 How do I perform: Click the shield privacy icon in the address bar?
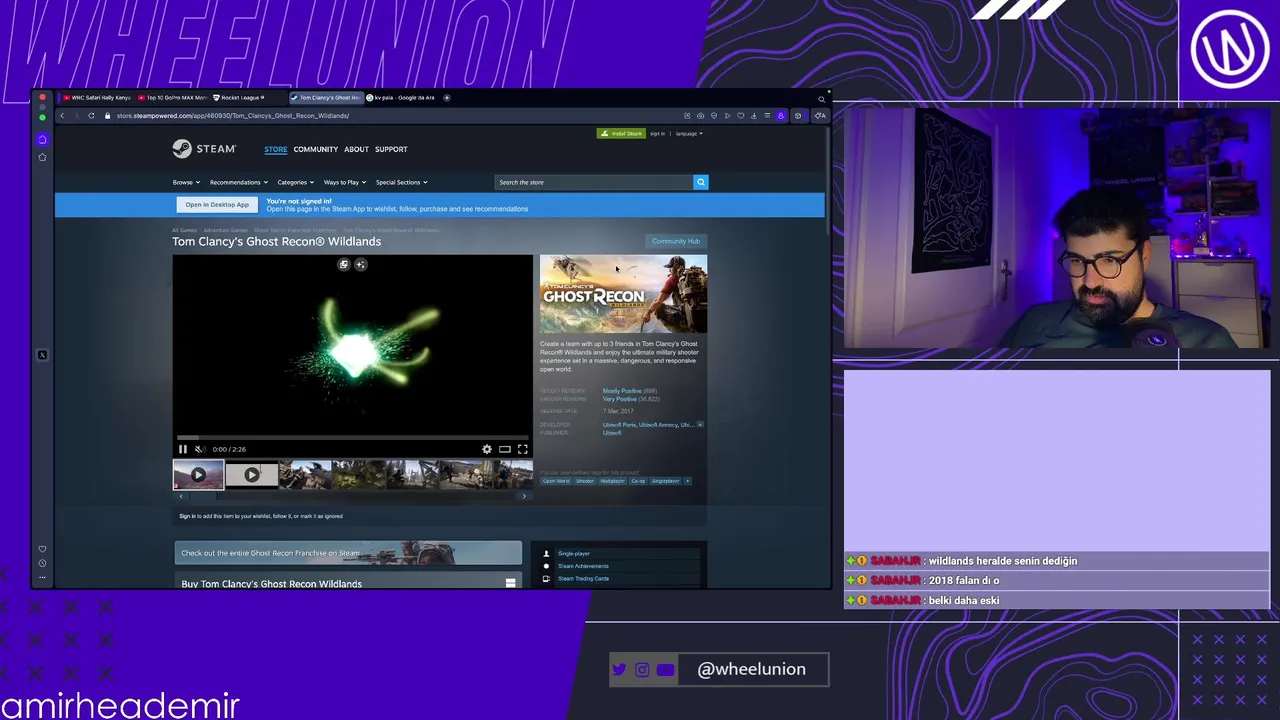714,116
